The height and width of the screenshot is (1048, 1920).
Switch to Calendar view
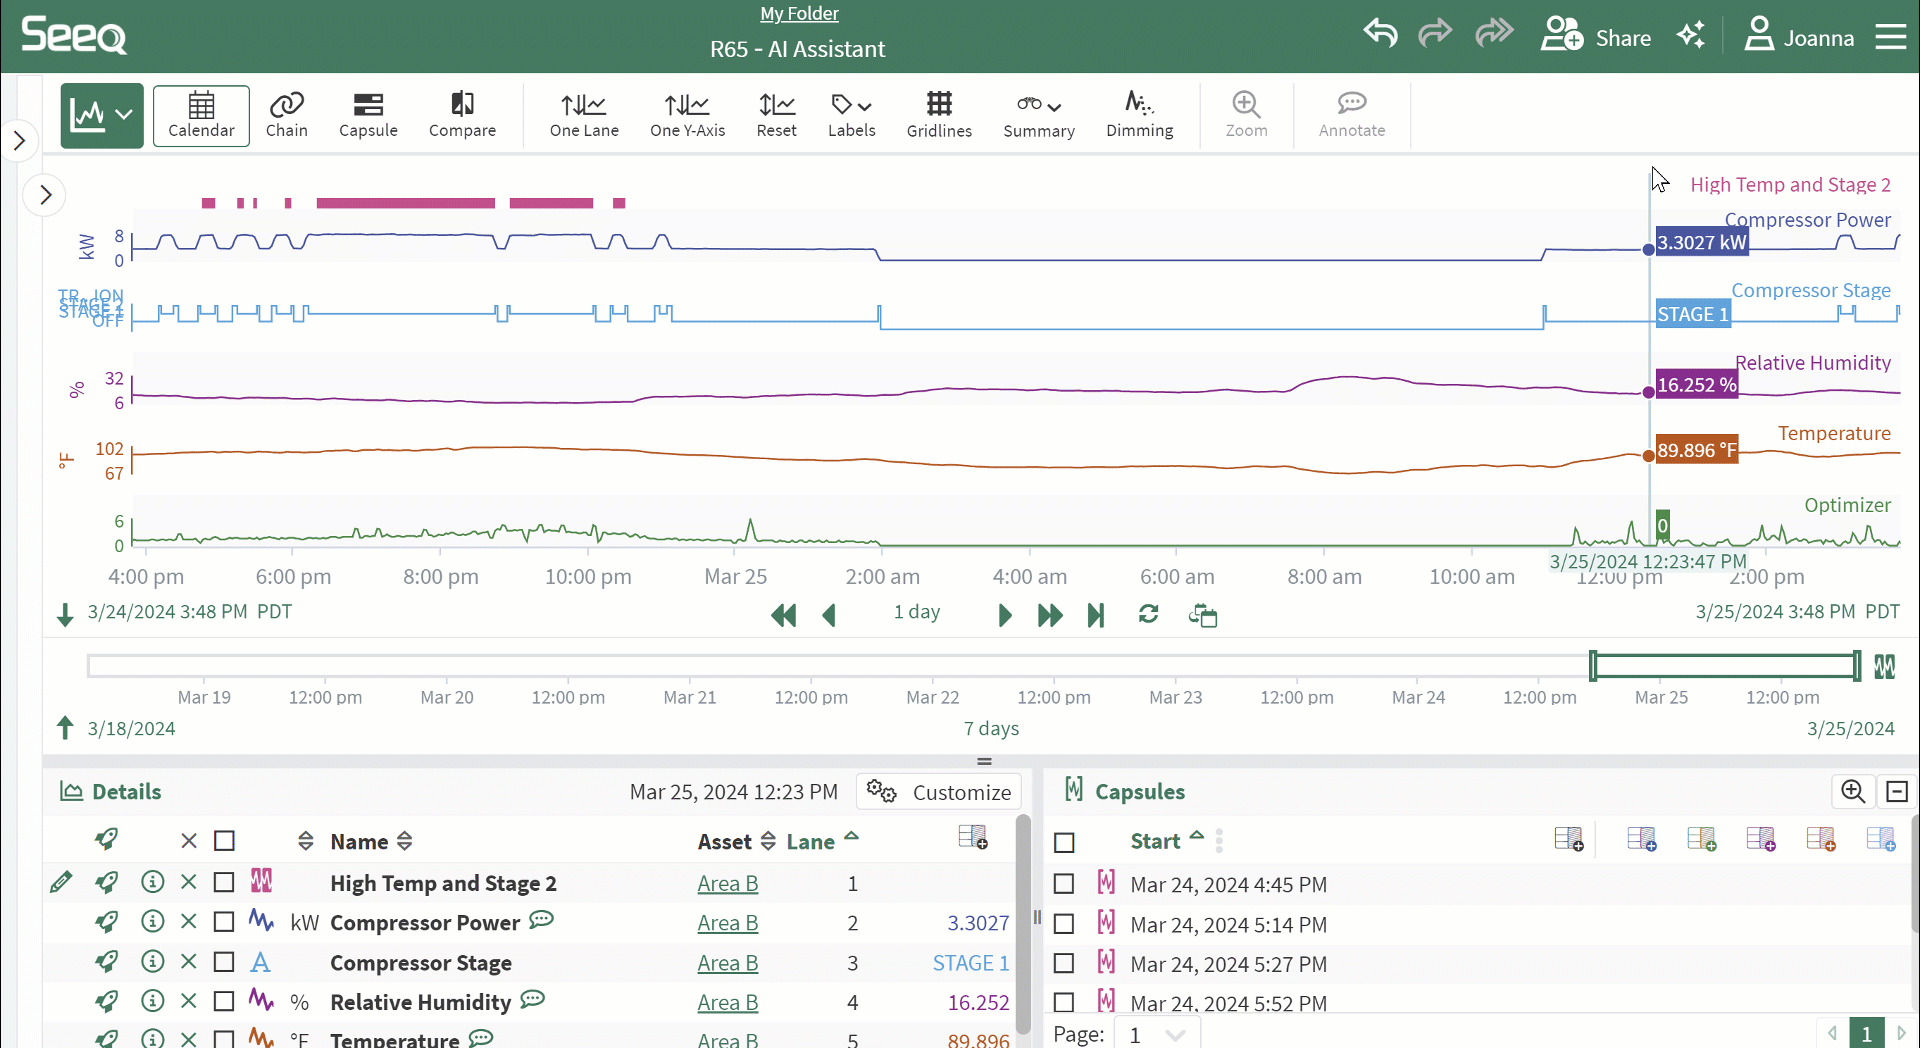201,115
